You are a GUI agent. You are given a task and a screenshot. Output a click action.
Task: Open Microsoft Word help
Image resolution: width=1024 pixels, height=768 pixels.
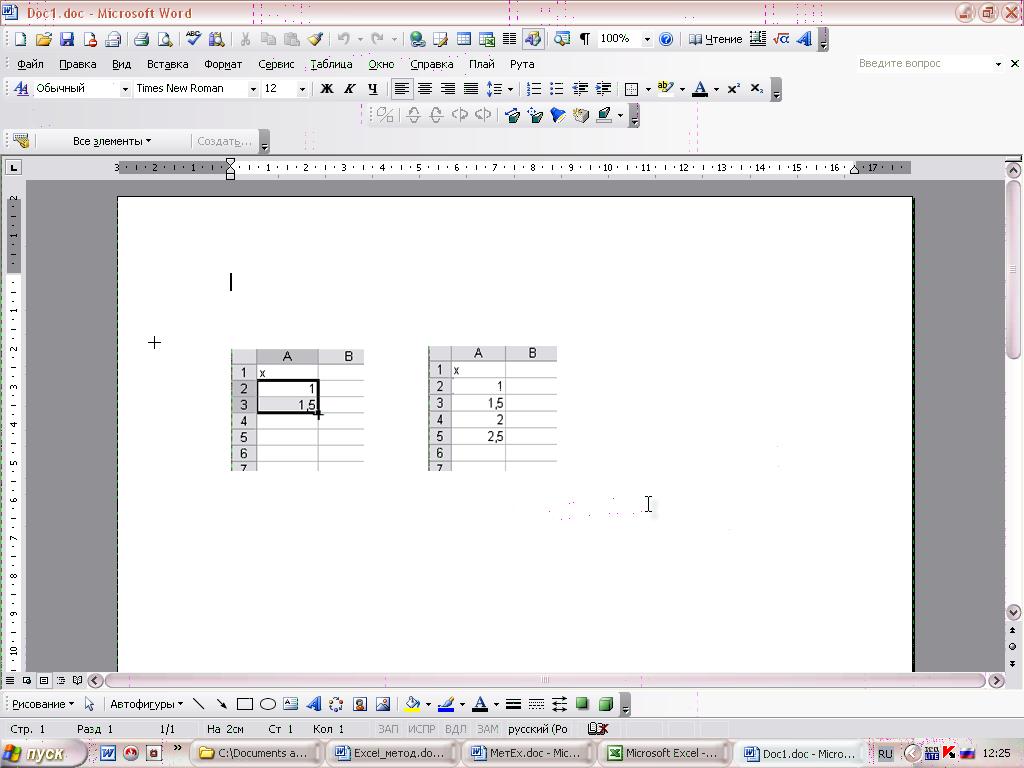point(666,39)
